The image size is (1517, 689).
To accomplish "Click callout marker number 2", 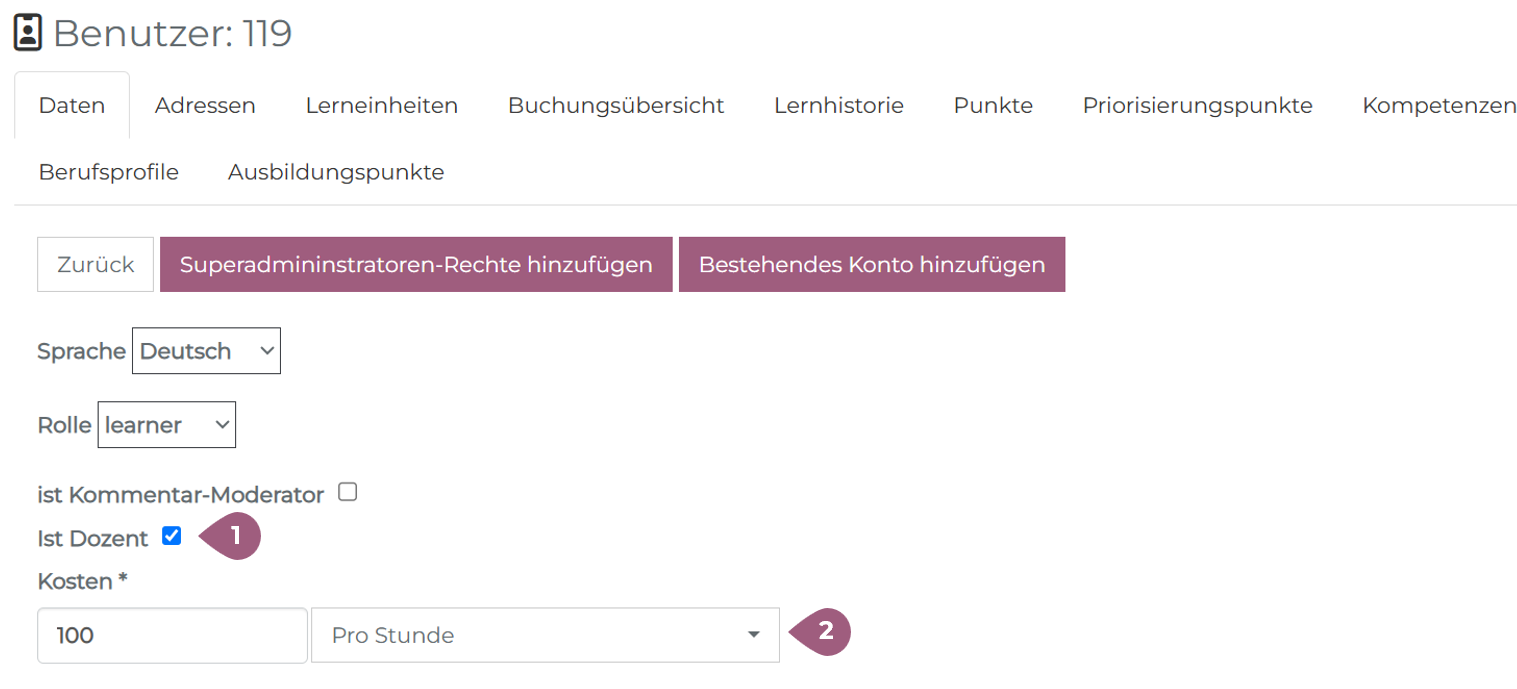I will pyautogui.click(x=822, y=632).
